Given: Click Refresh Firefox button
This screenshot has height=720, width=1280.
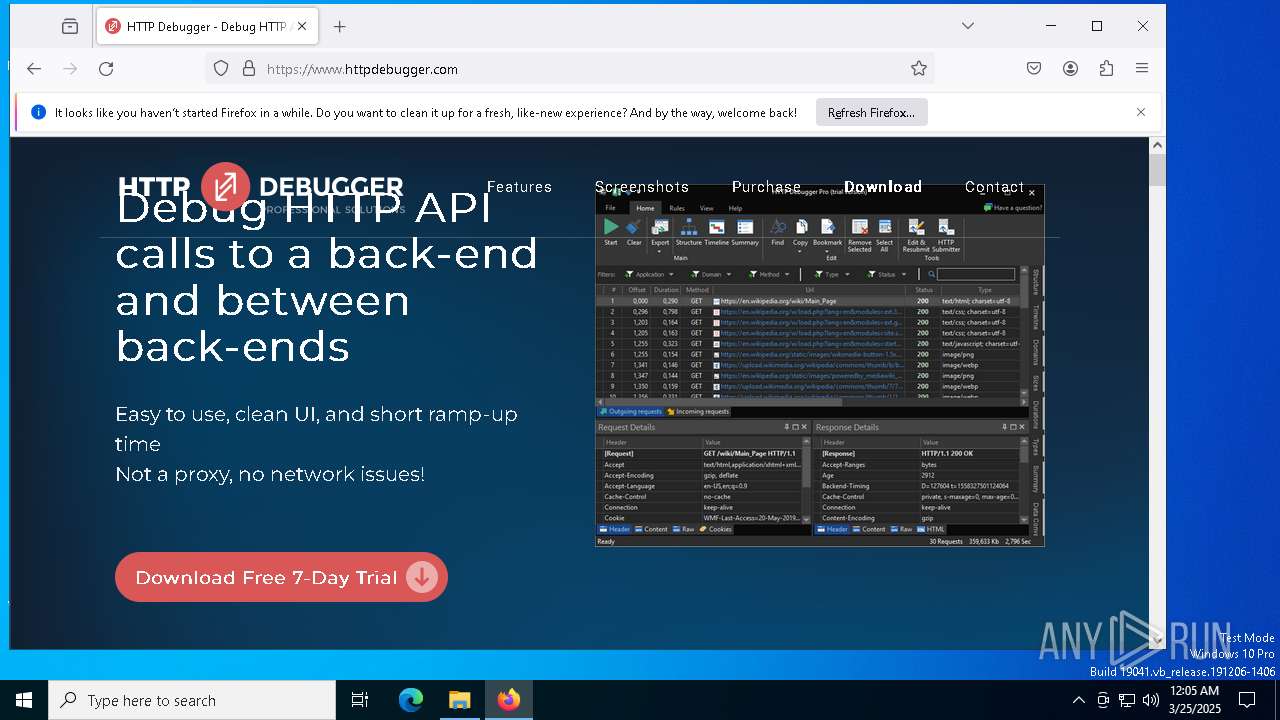Looking at the screenshot, I should (x=871, y=112).
